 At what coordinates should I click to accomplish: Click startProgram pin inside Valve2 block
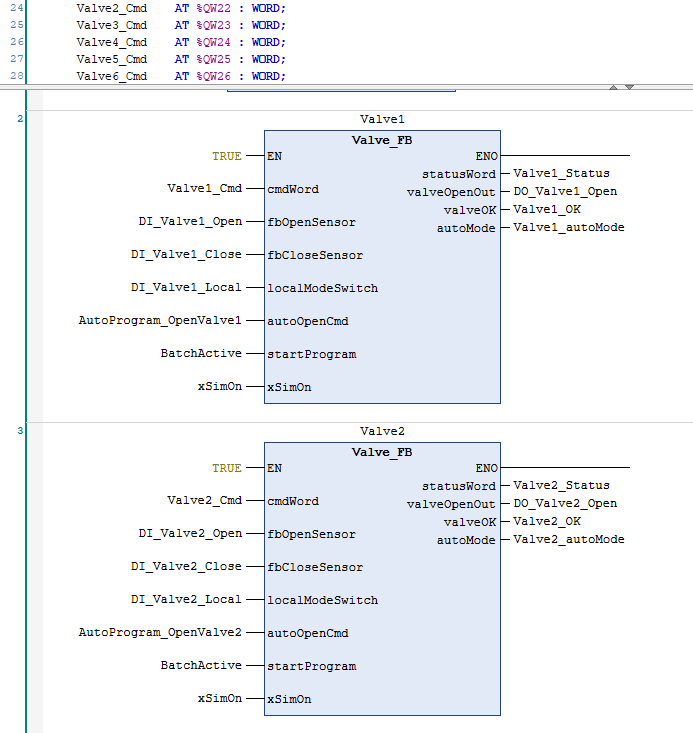pos(311,666)
